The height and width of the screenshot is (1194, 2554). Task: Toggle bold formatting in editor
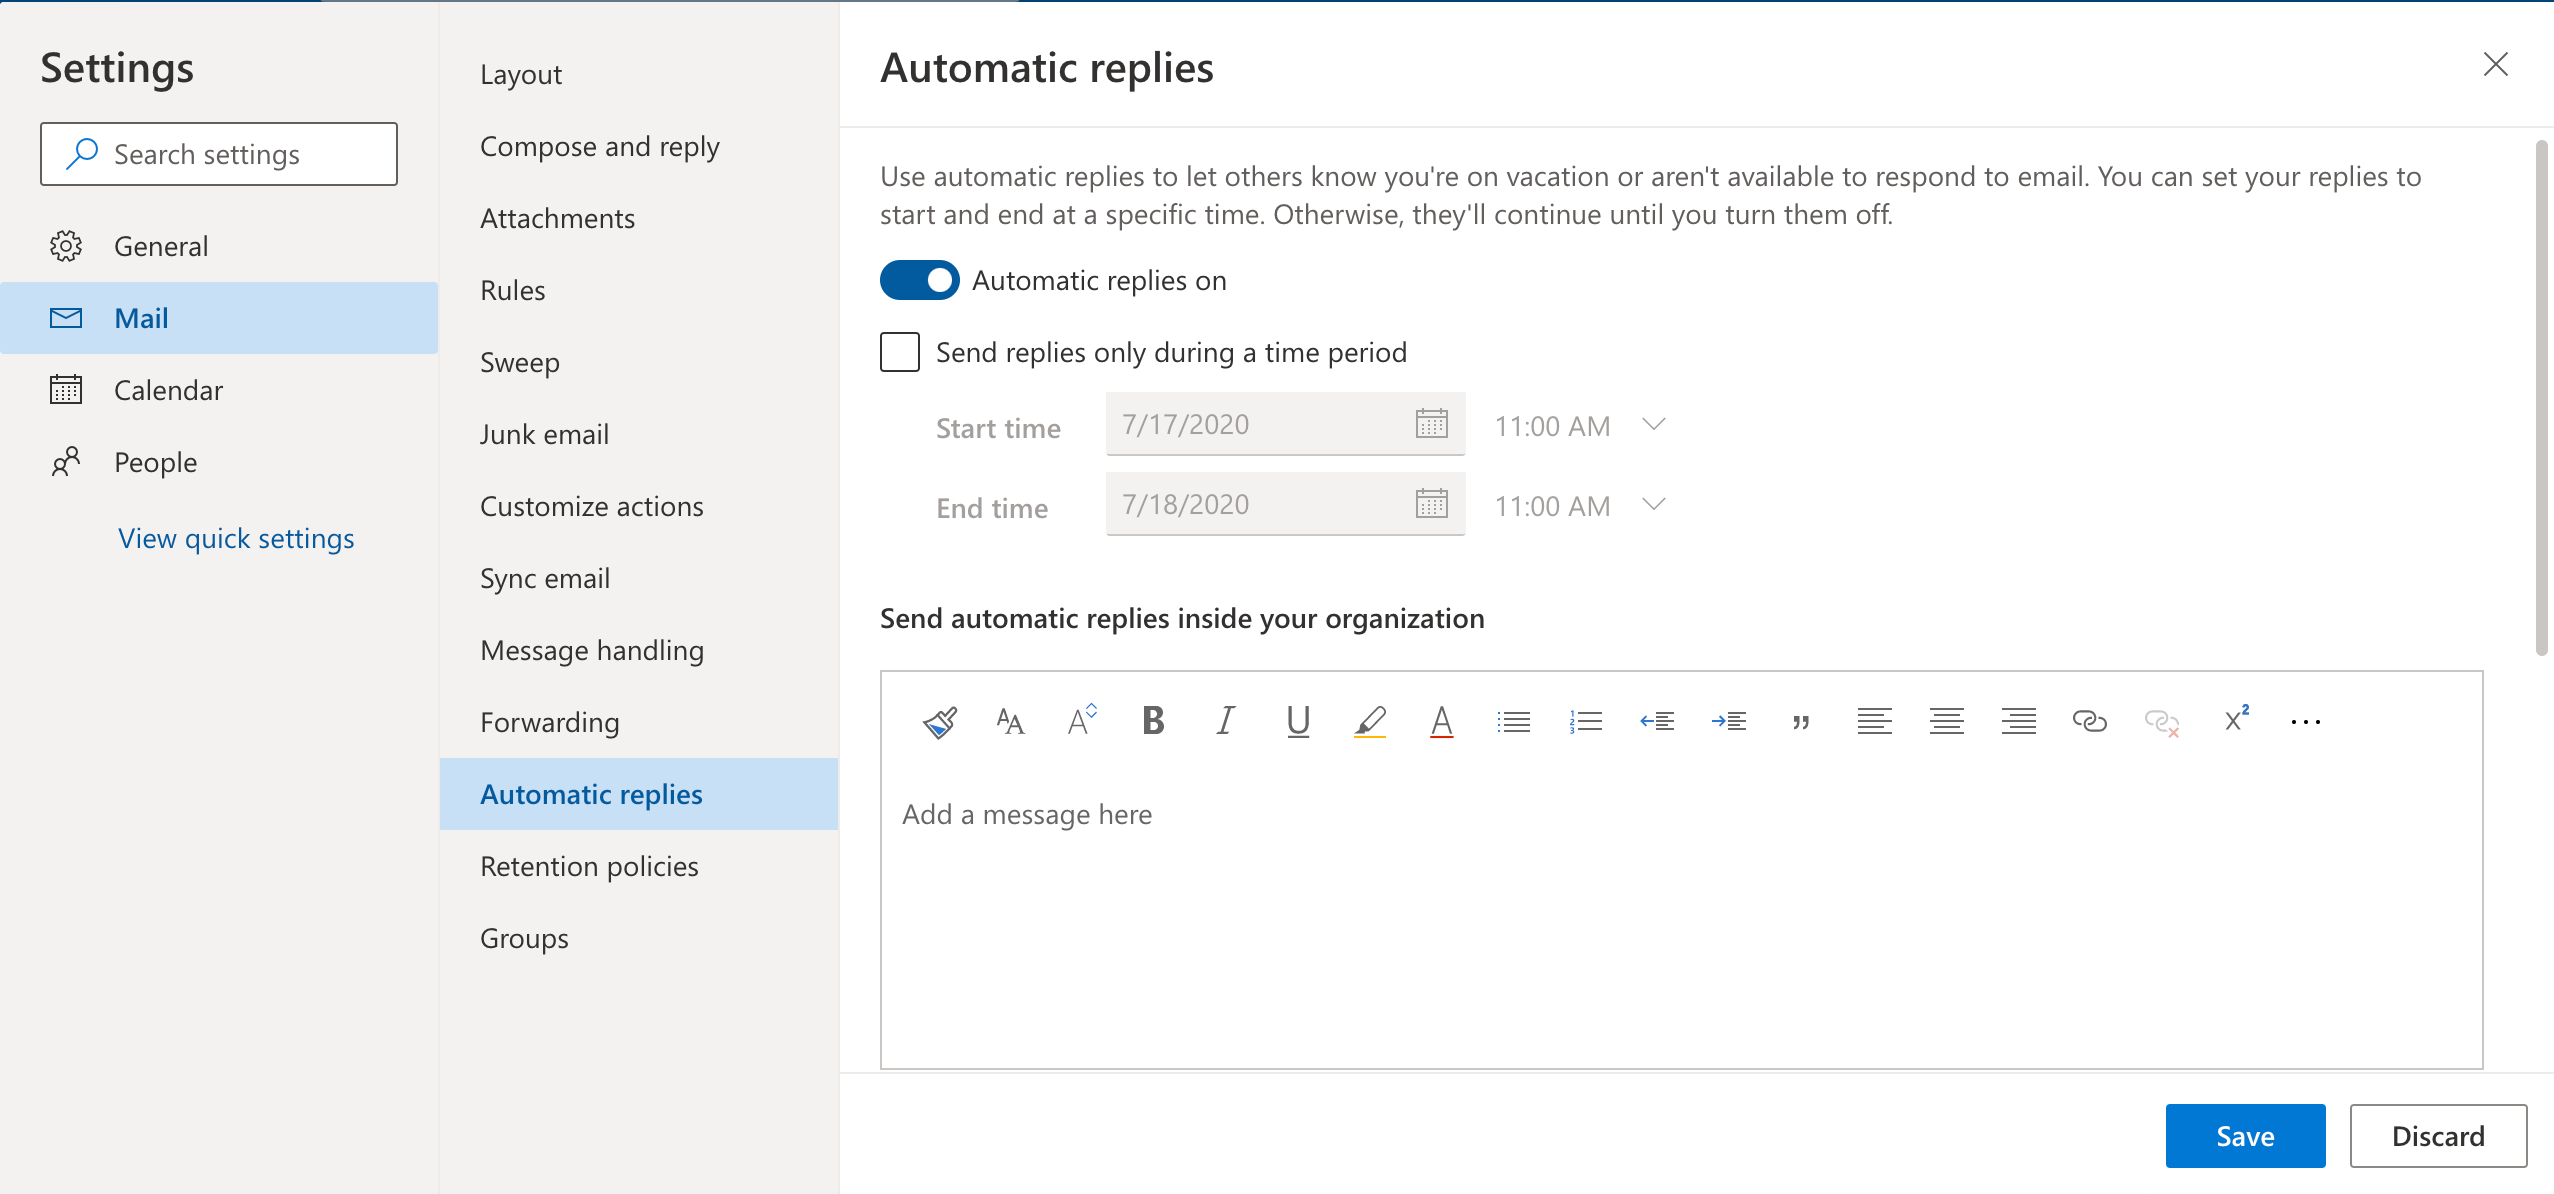1153,721
